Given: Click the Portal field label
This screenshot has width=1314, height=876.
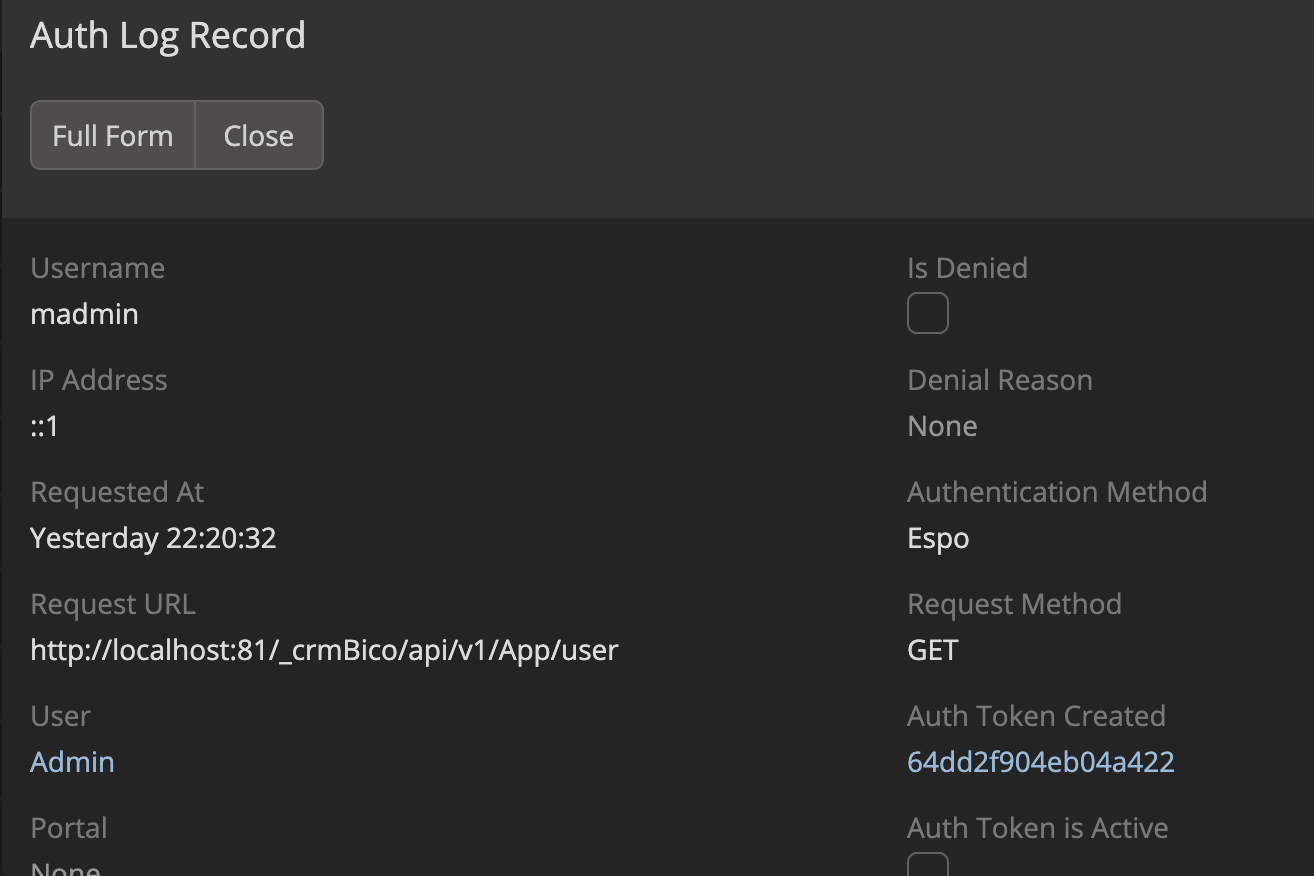Looking at the screenshot, I should pos(68,828).
